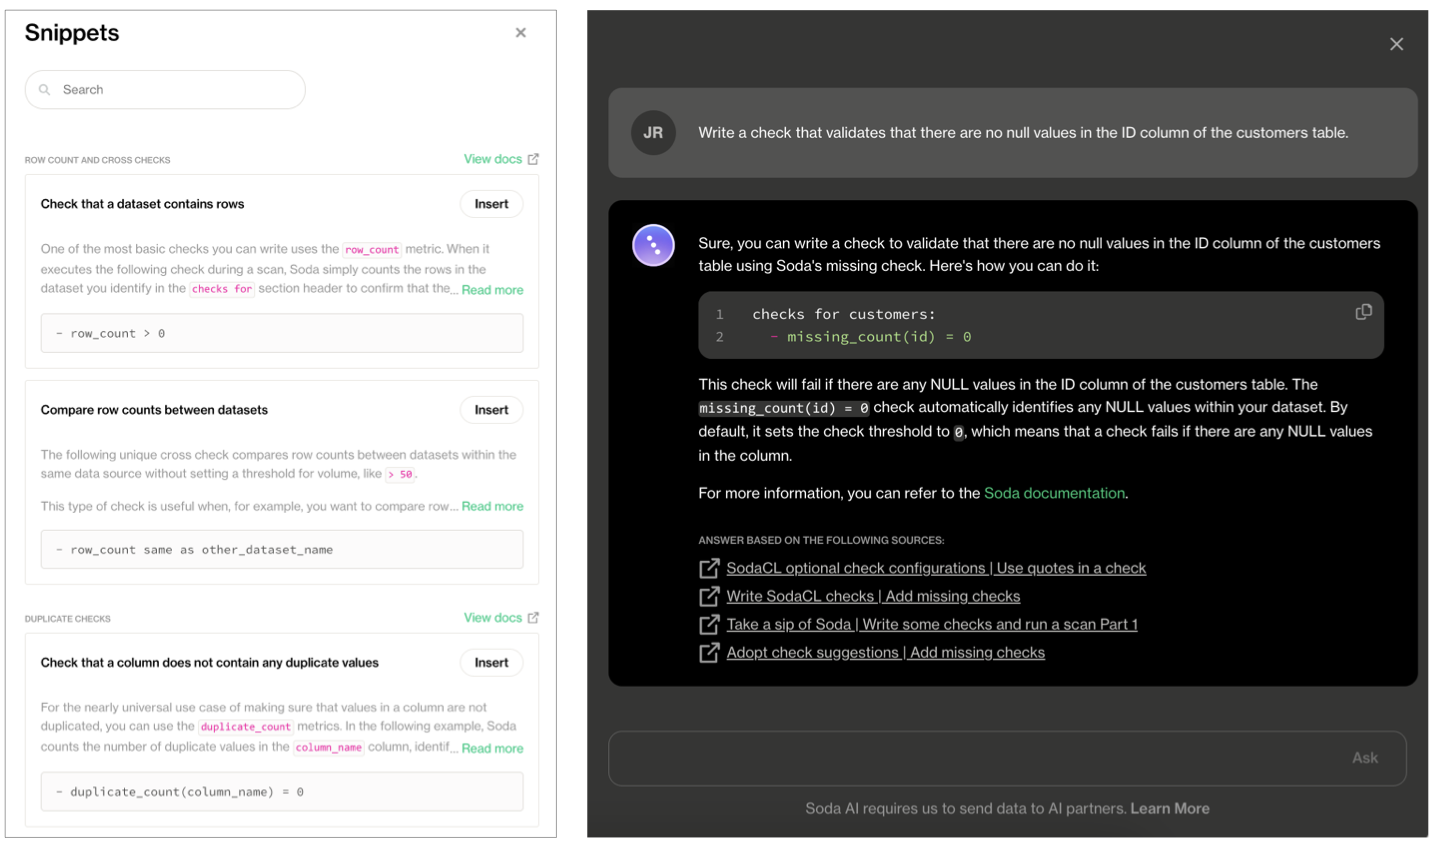Viewport: 1436px width, 846px height.
Task: Click external icon beside Write SodaCL checks
Action: (709, 597)
